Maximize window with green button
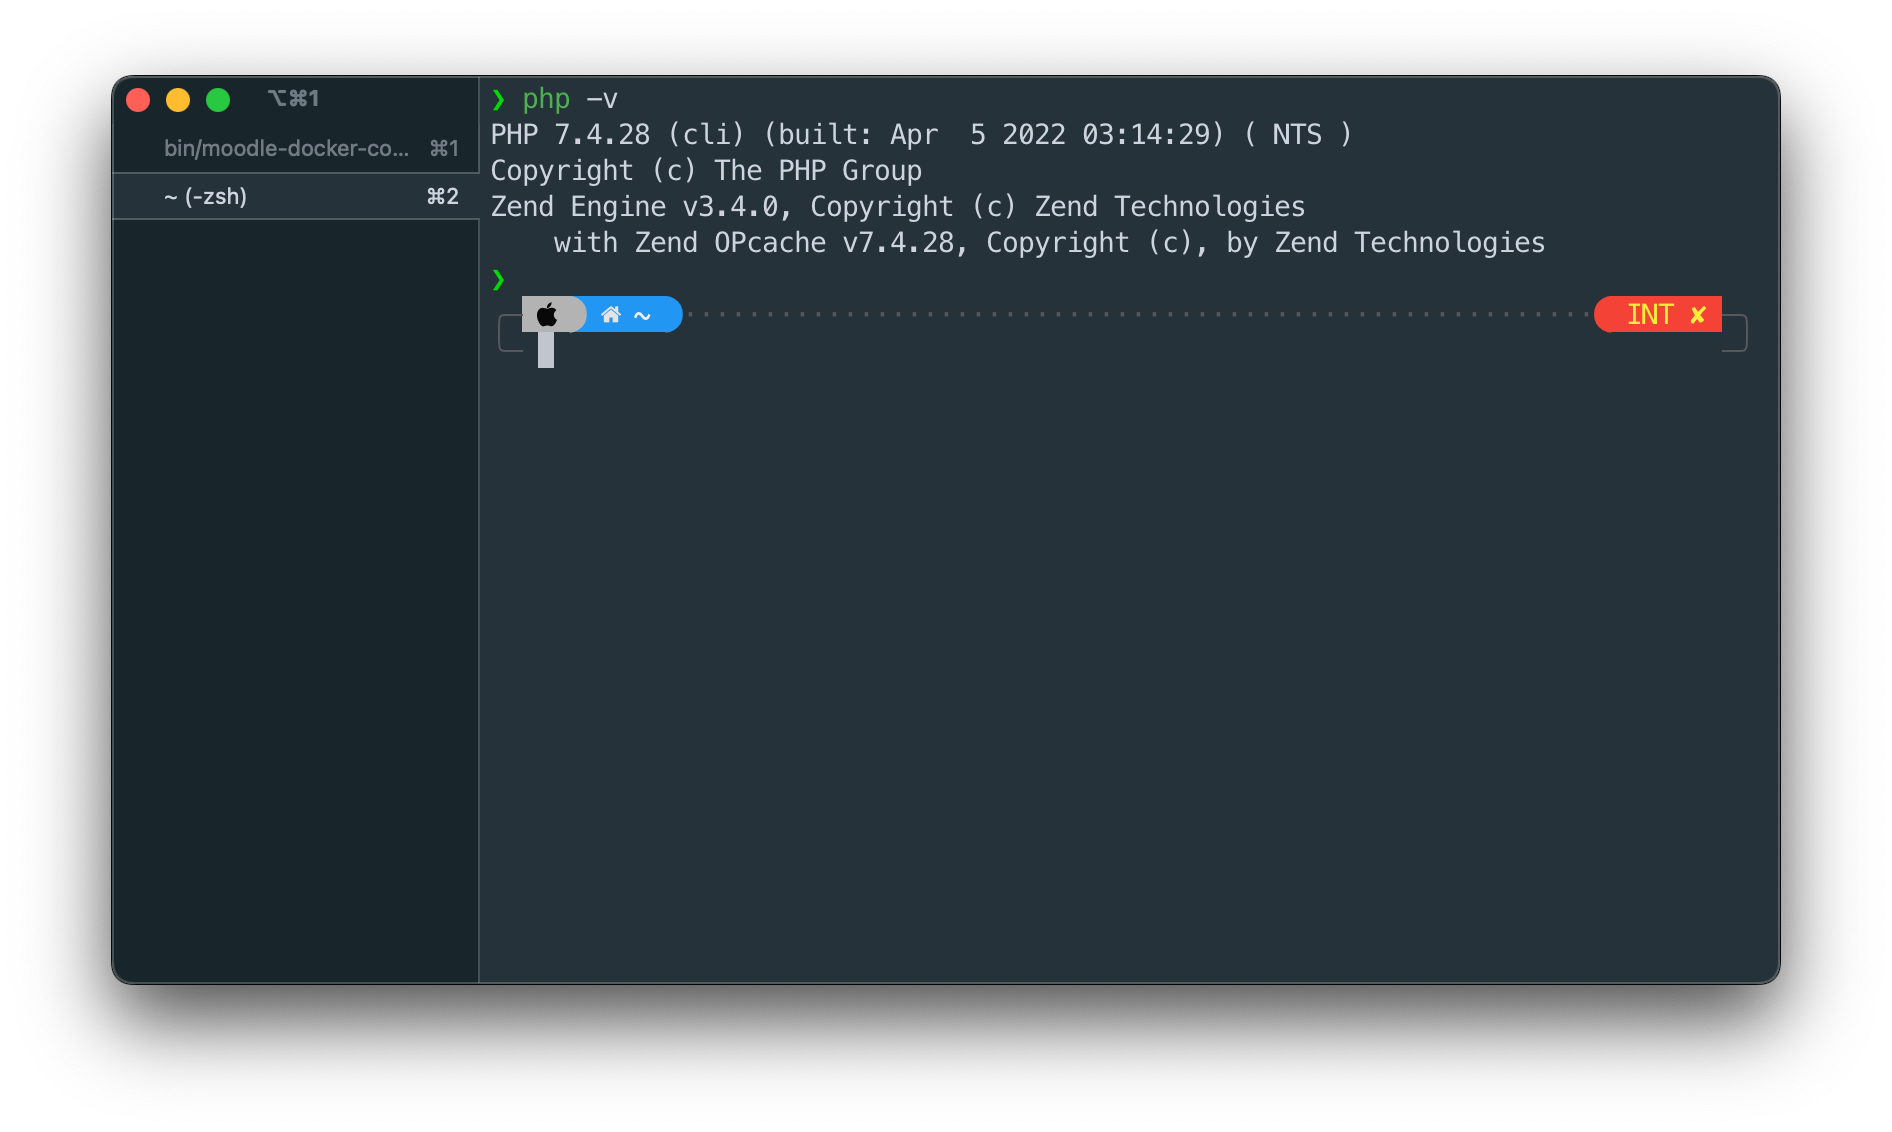Screen dimensions: 1892x1132 pyautogui.click(x=218, y=99)
